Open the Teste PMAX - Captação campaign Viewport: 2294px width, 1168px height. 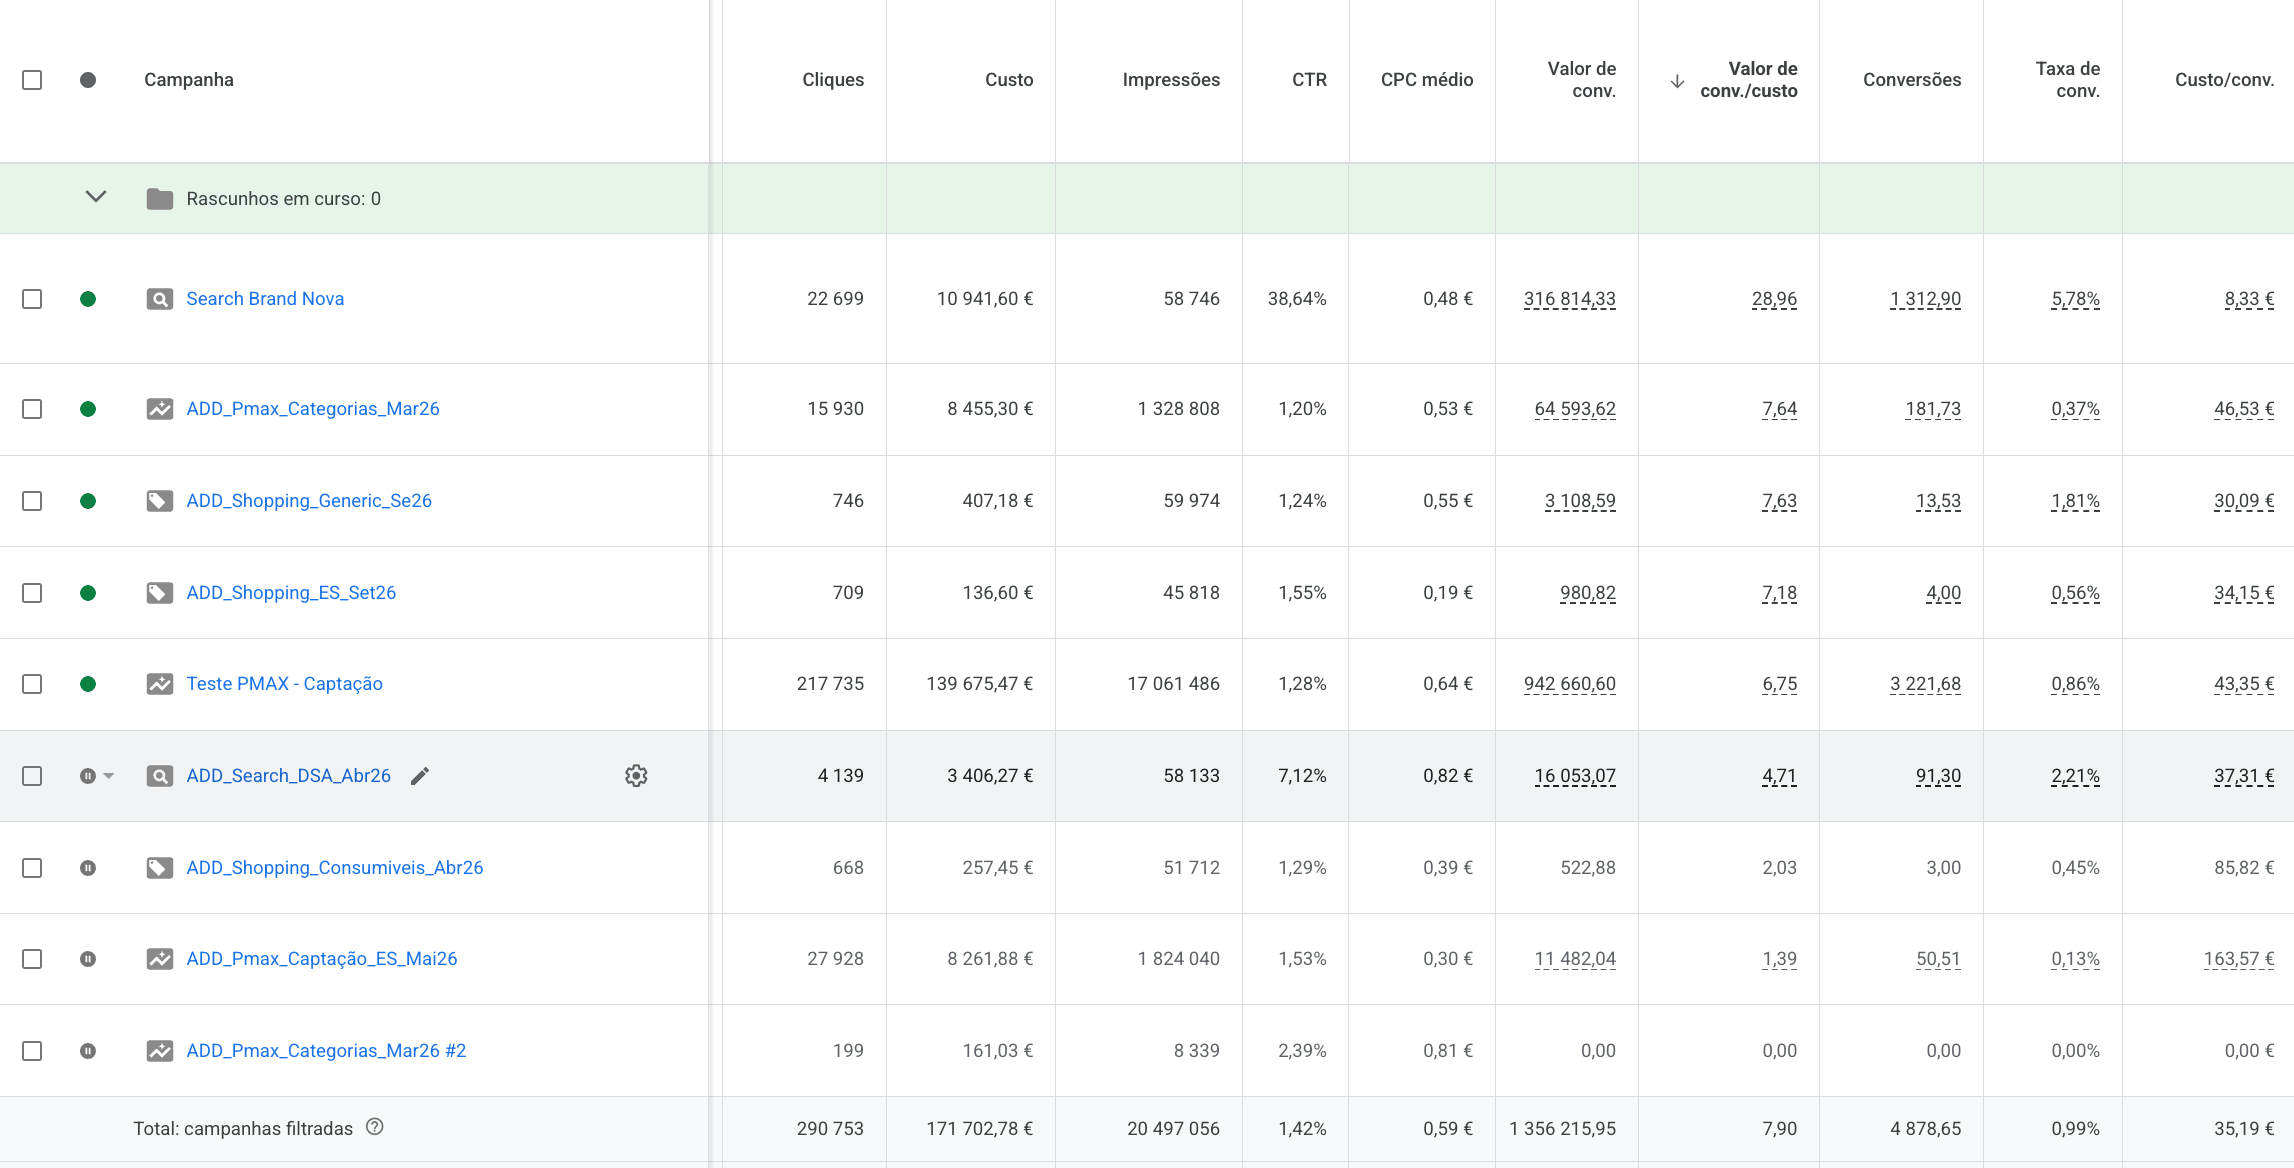coord(285,684)
